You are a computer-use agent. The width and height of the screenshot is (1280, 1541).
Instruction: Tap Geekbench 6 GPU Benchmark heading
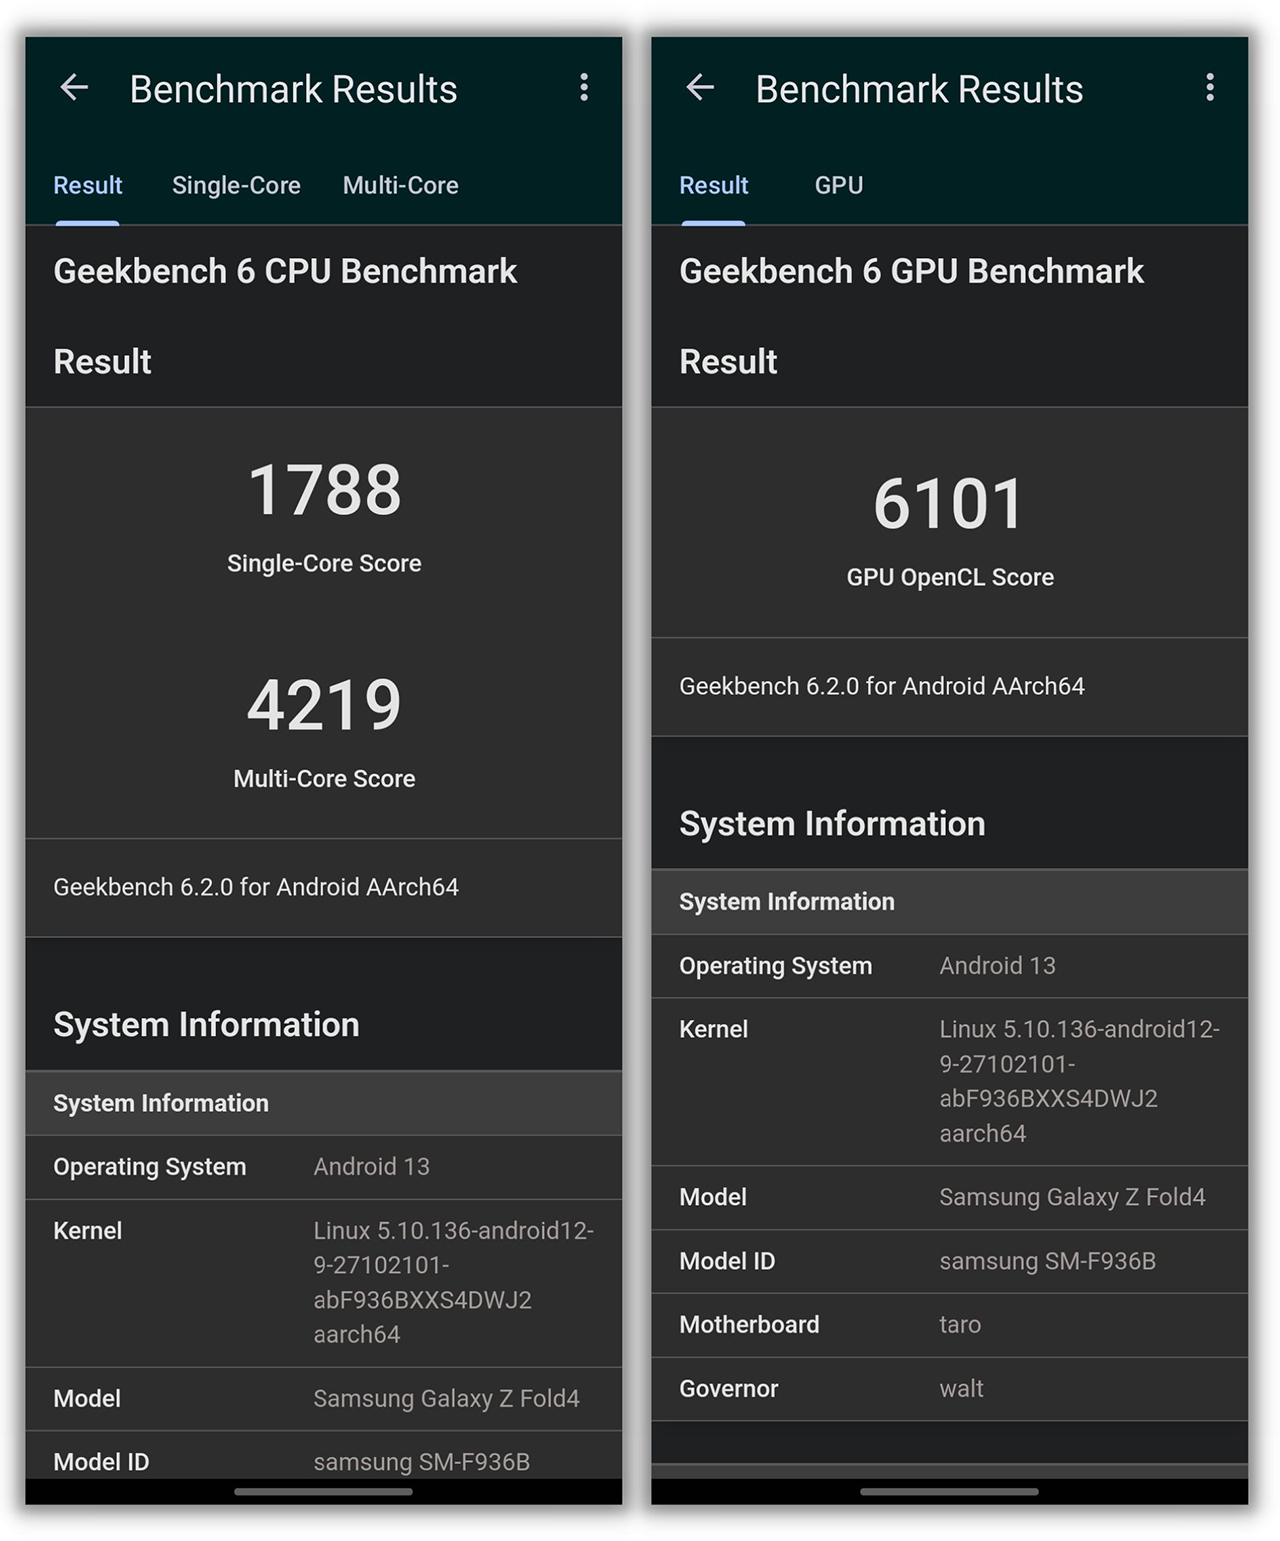[911, 271]
